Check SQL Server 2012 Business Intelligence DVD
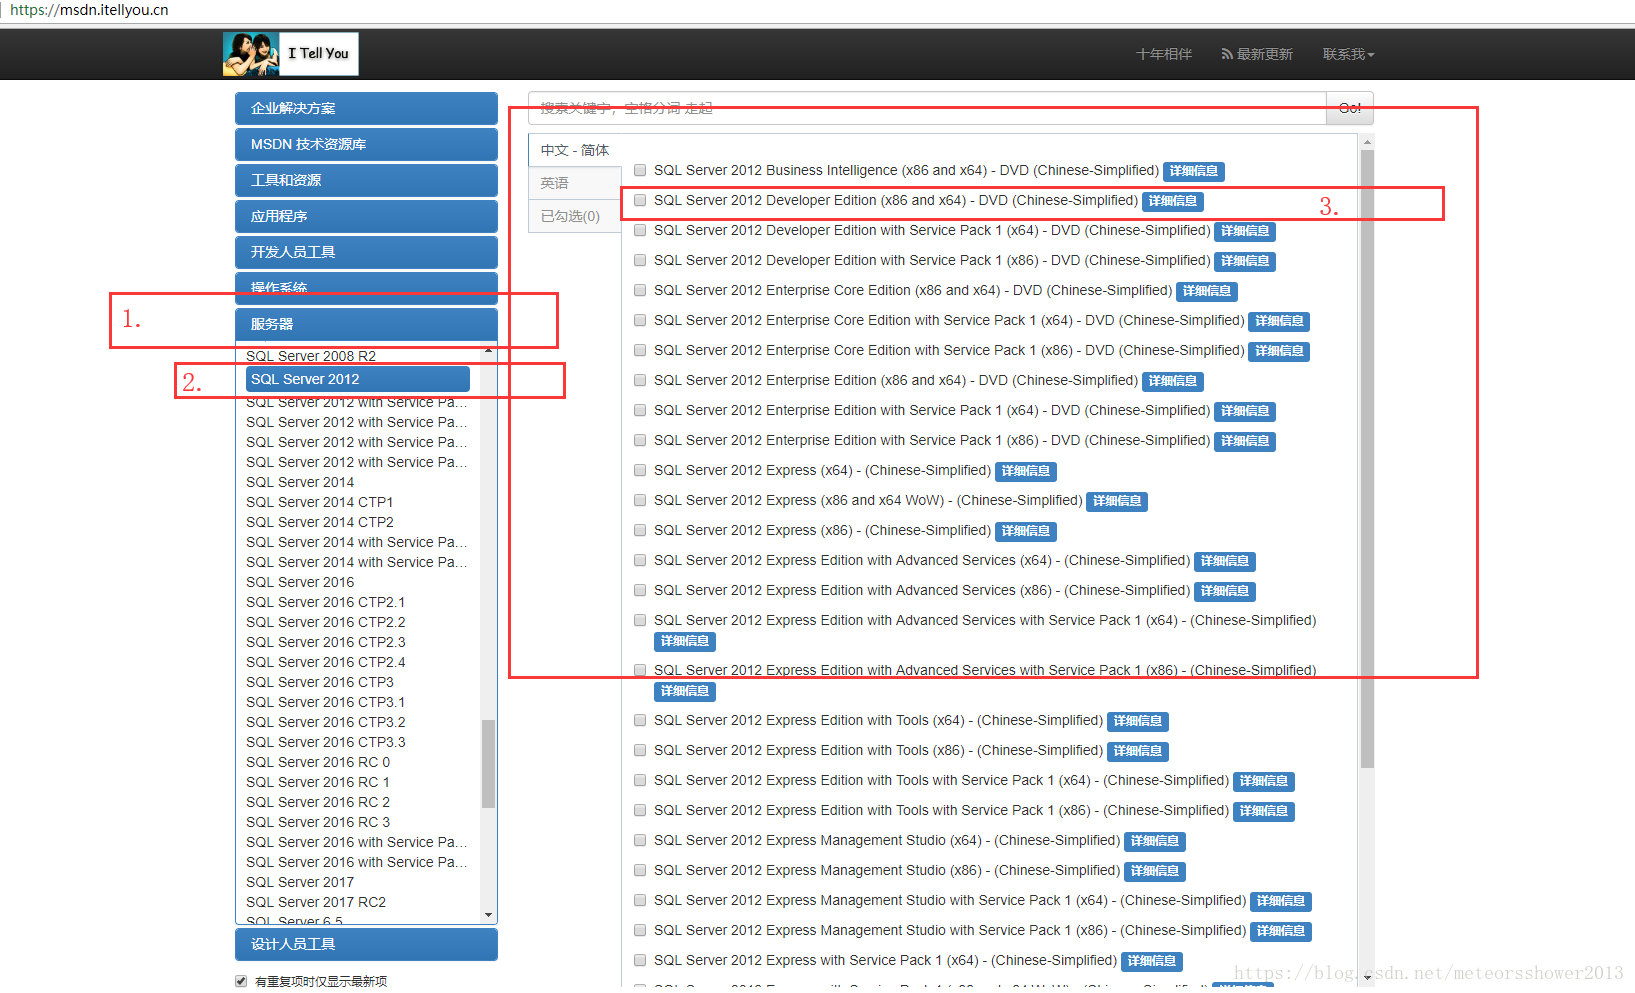The height and width of the screenshot is (993, 1635). coord(640,171)
